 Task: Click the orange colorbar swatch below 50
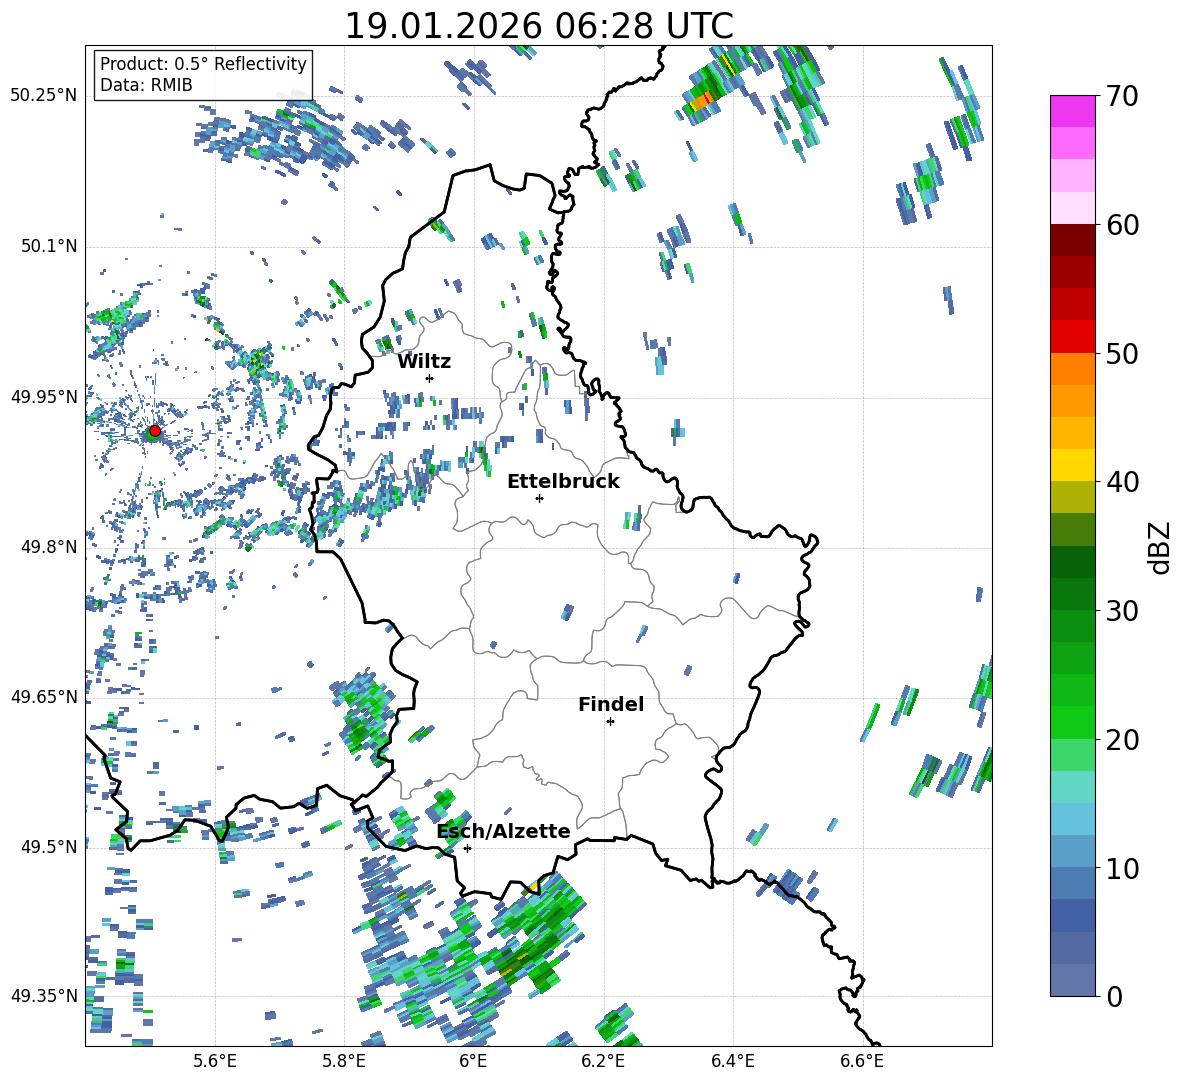1072,368
